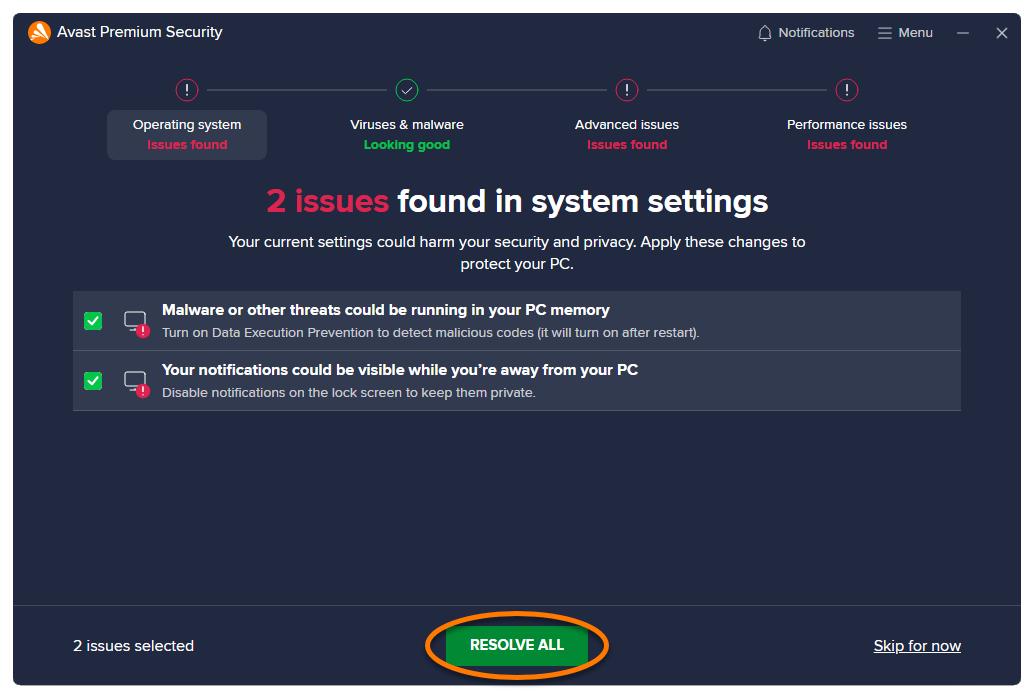Click the Advanced issues warning icon

626,90
